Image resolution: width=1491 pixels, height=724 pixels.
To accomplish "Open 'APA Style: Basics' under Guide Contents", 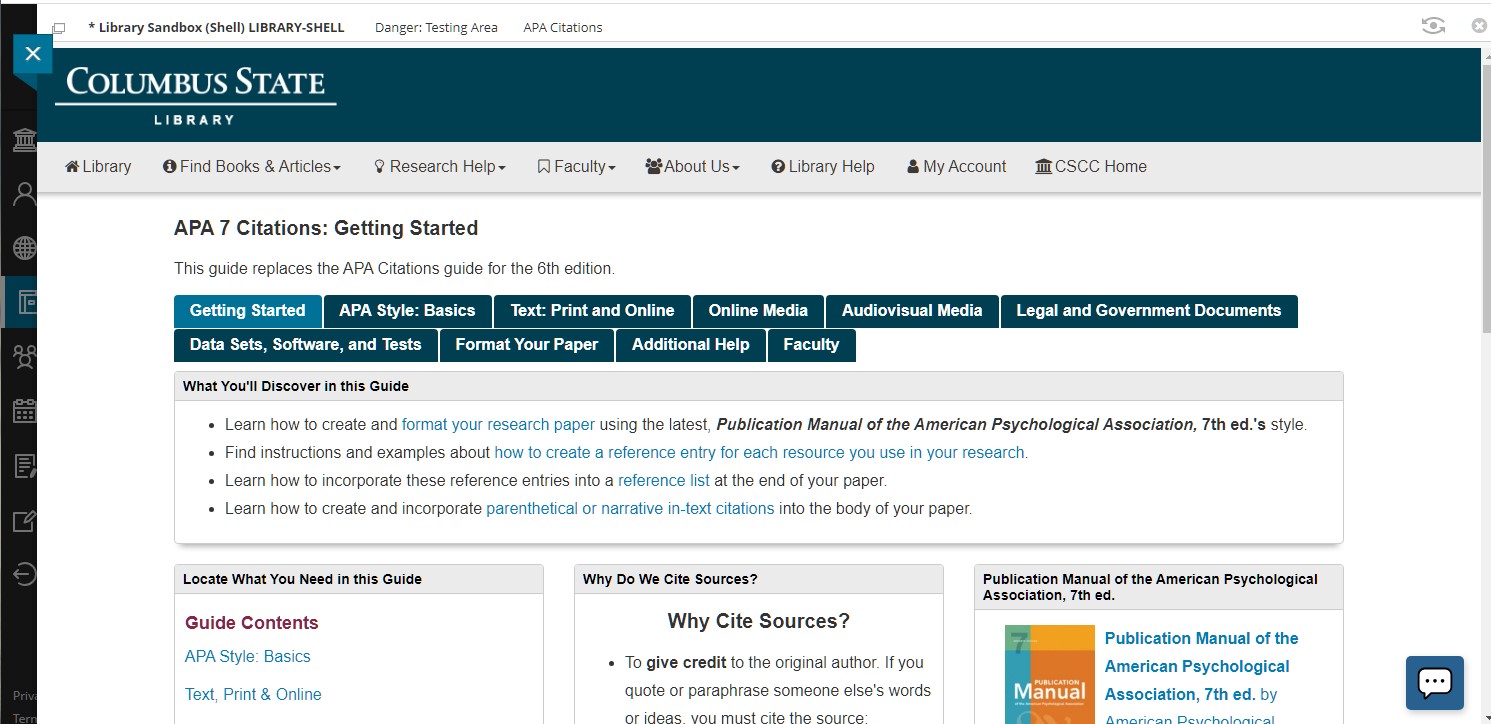I will (x=248, y=657).
